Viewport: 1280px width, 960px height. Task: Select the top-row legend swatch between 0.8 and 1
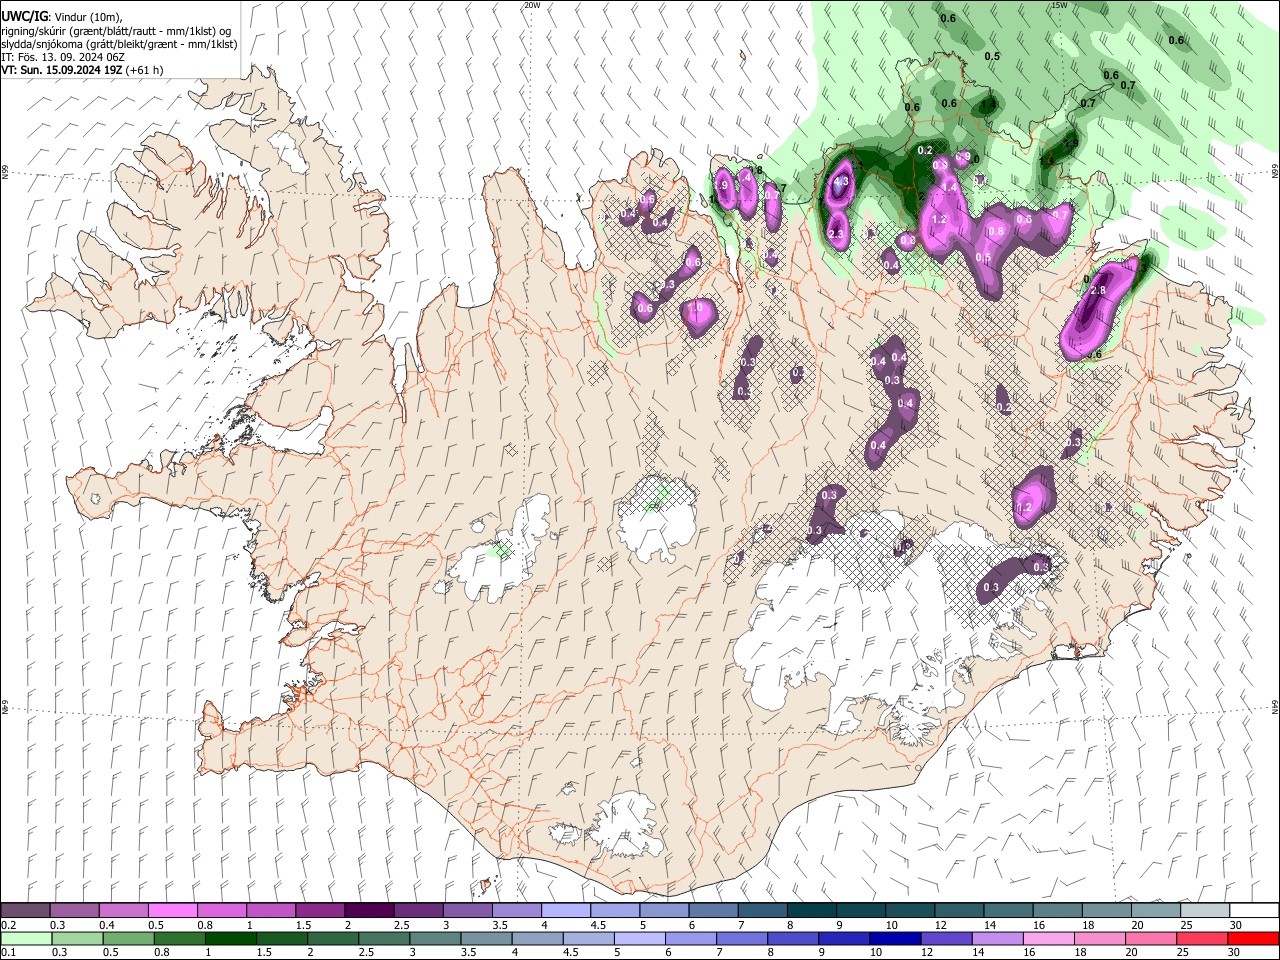(221, 911)
